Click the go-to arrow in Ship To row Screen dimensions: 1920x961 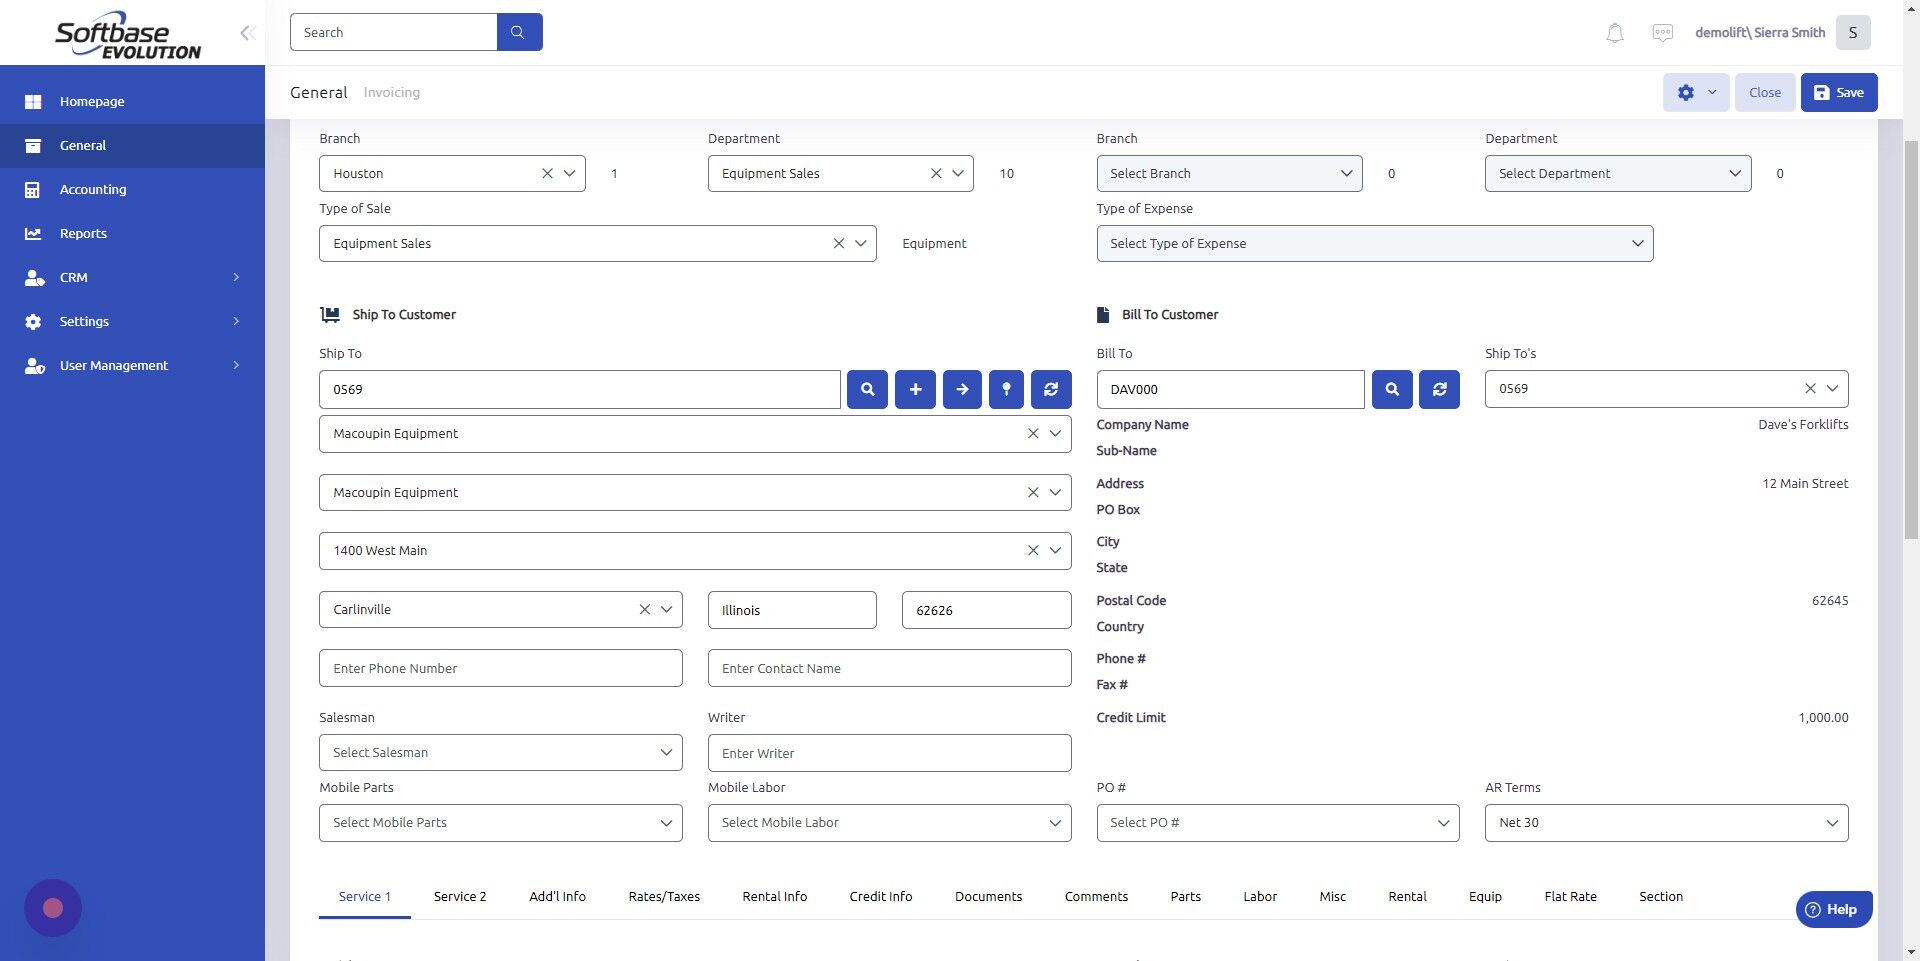(961, 389)
